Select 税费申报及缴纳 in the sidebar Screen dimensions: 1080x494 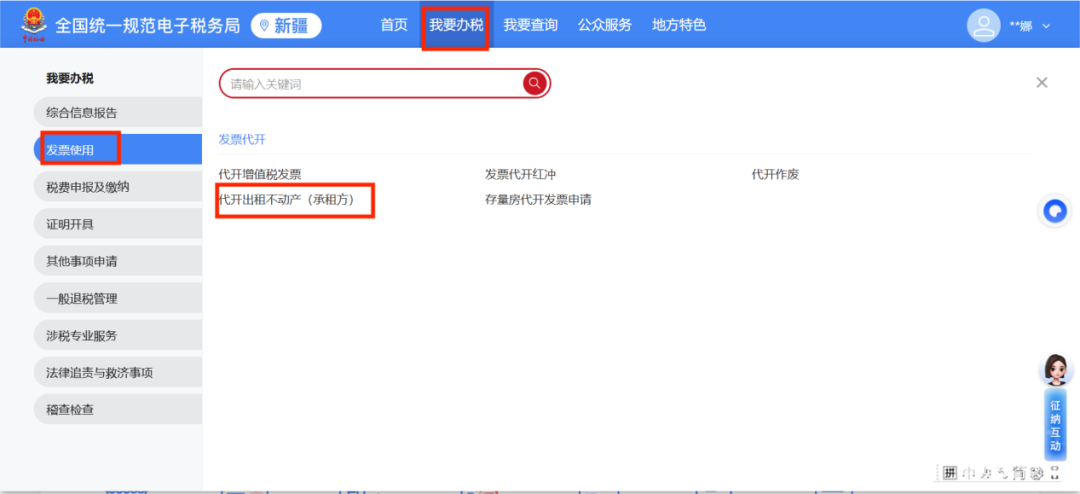(x=118, y=187)
